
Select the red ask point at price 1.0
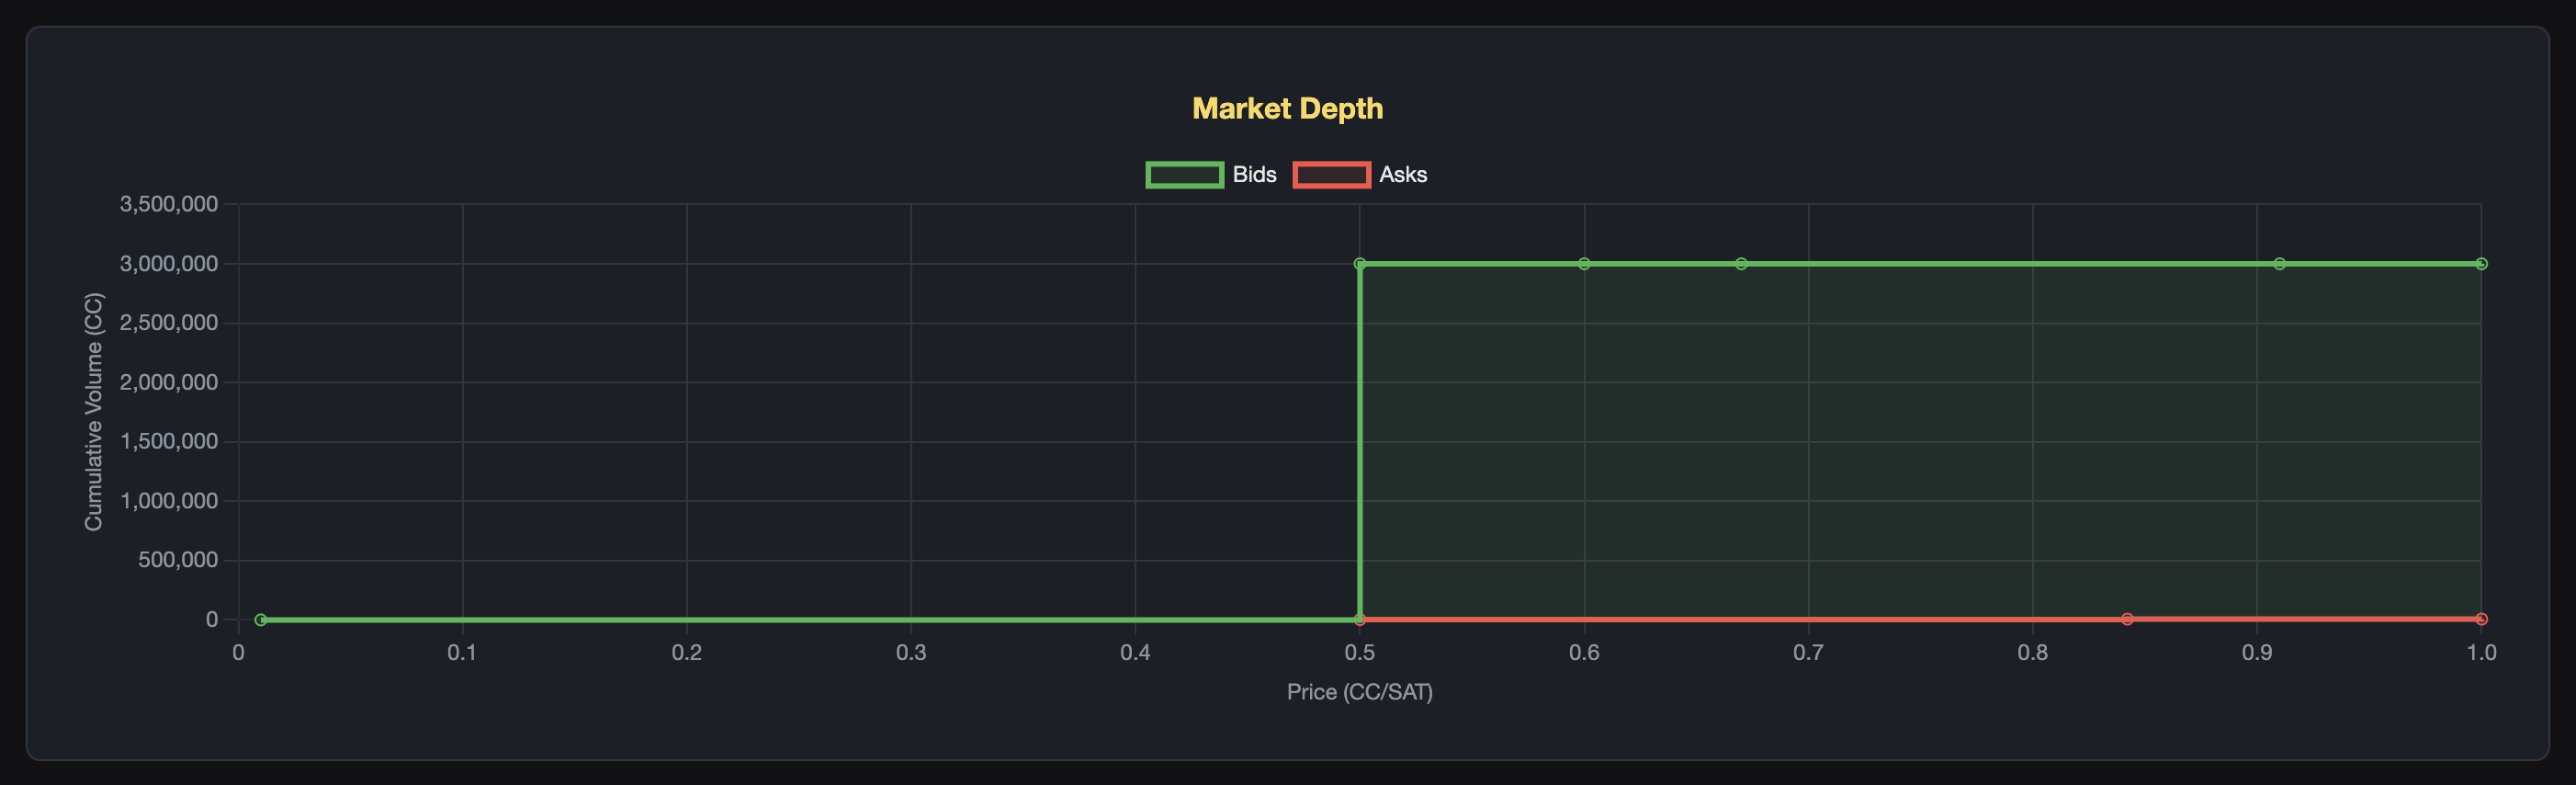[2481, 619]
